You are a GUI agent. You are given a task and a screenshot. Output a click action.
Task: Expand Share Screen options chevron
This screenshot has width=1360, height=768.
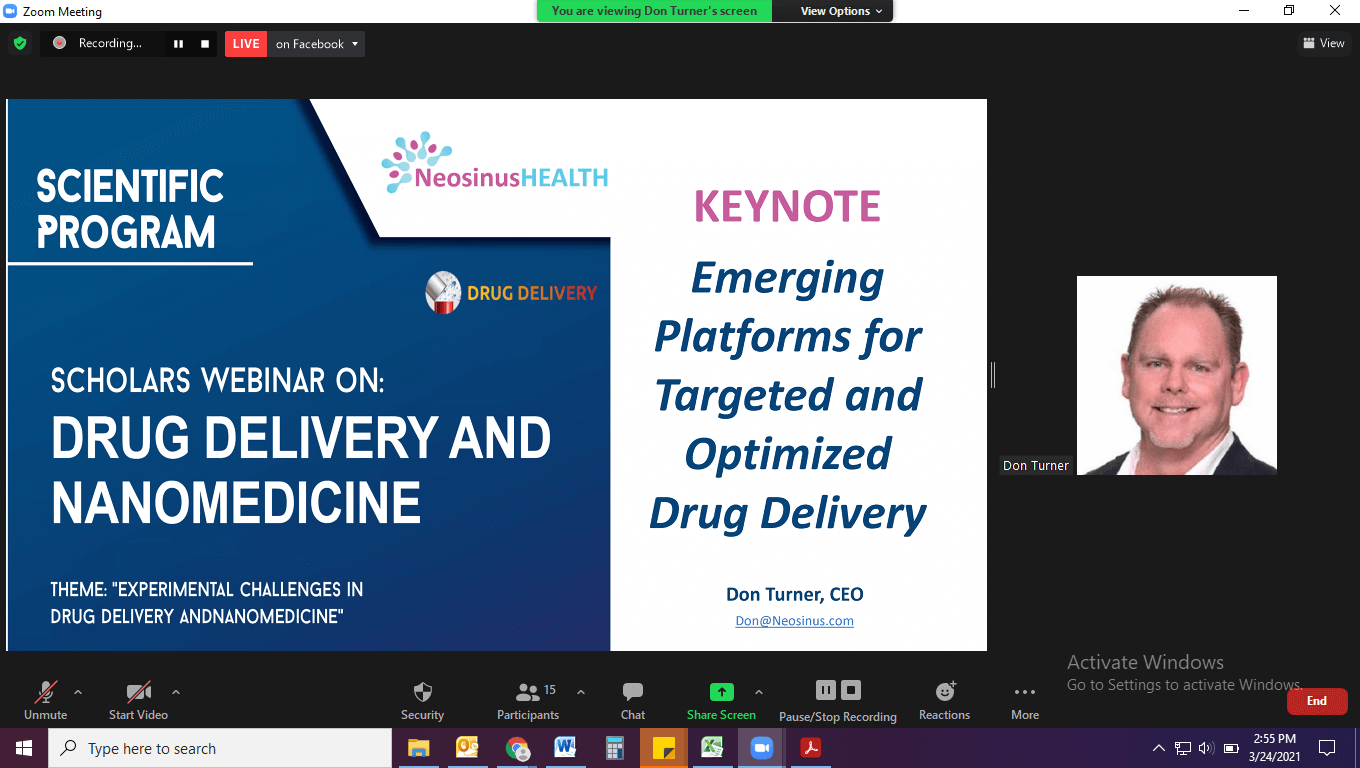coord(759,692)
